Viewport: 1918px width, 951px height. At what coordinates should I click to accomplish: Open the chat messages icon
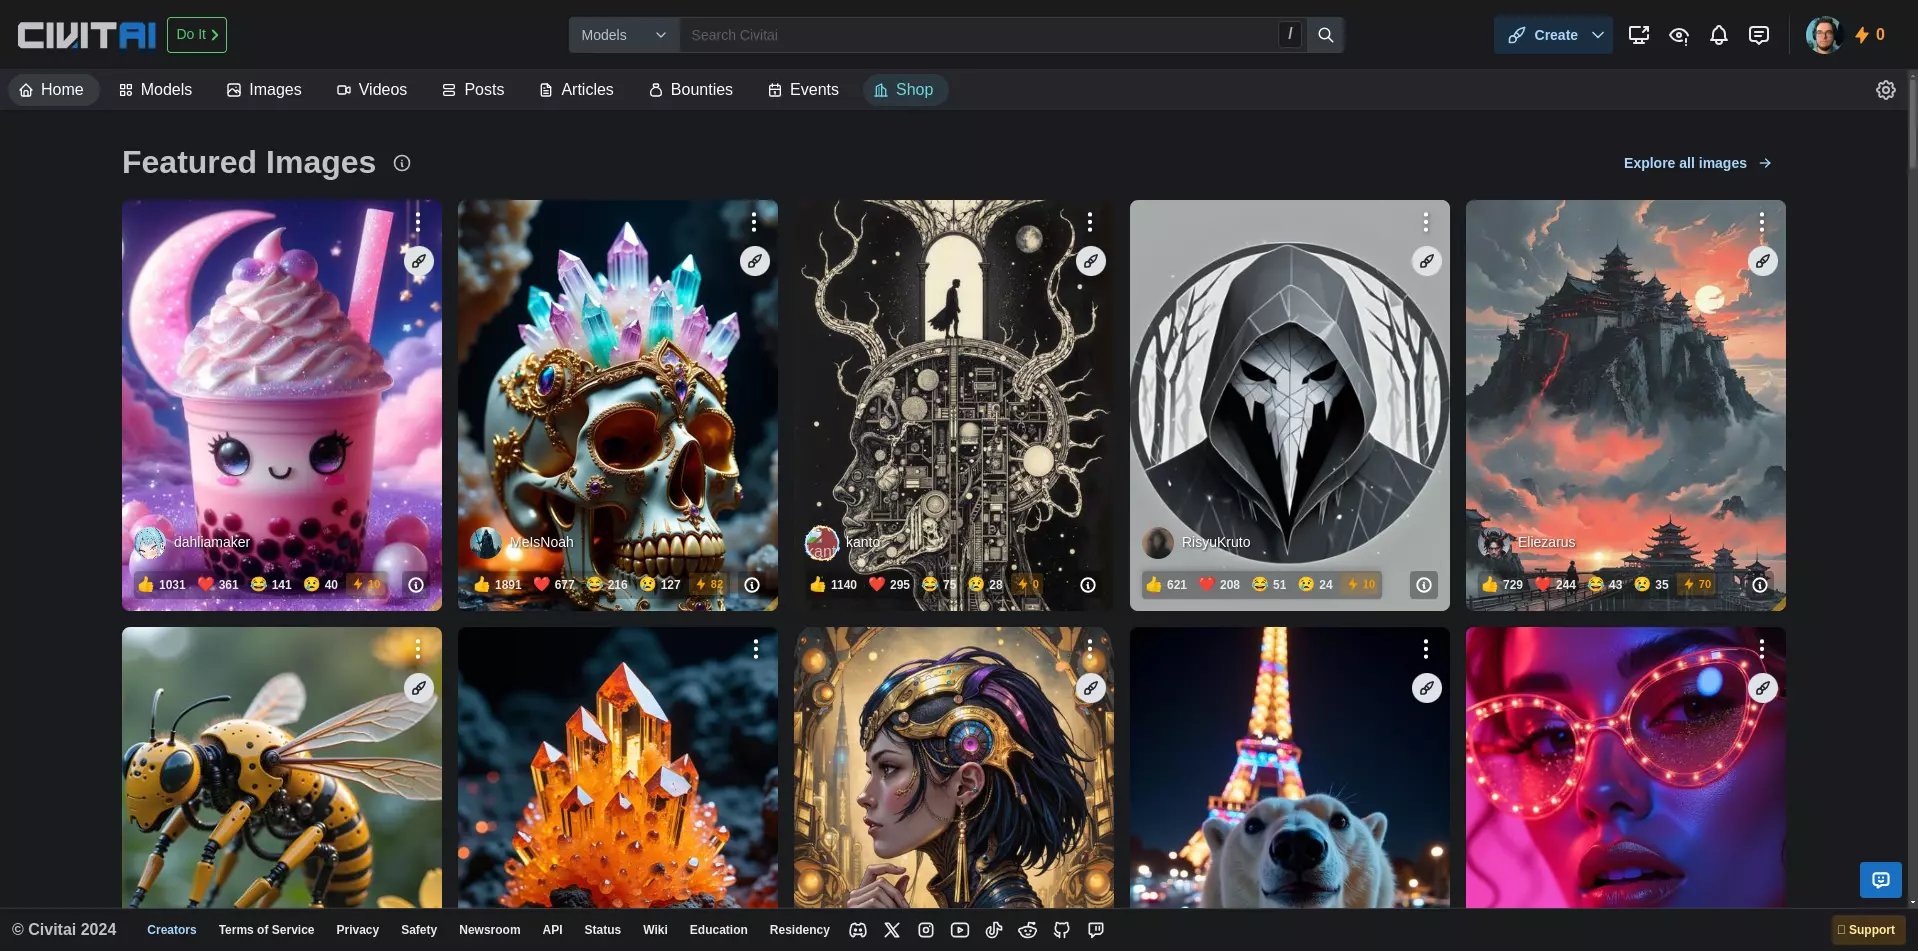pos(1758,35)
